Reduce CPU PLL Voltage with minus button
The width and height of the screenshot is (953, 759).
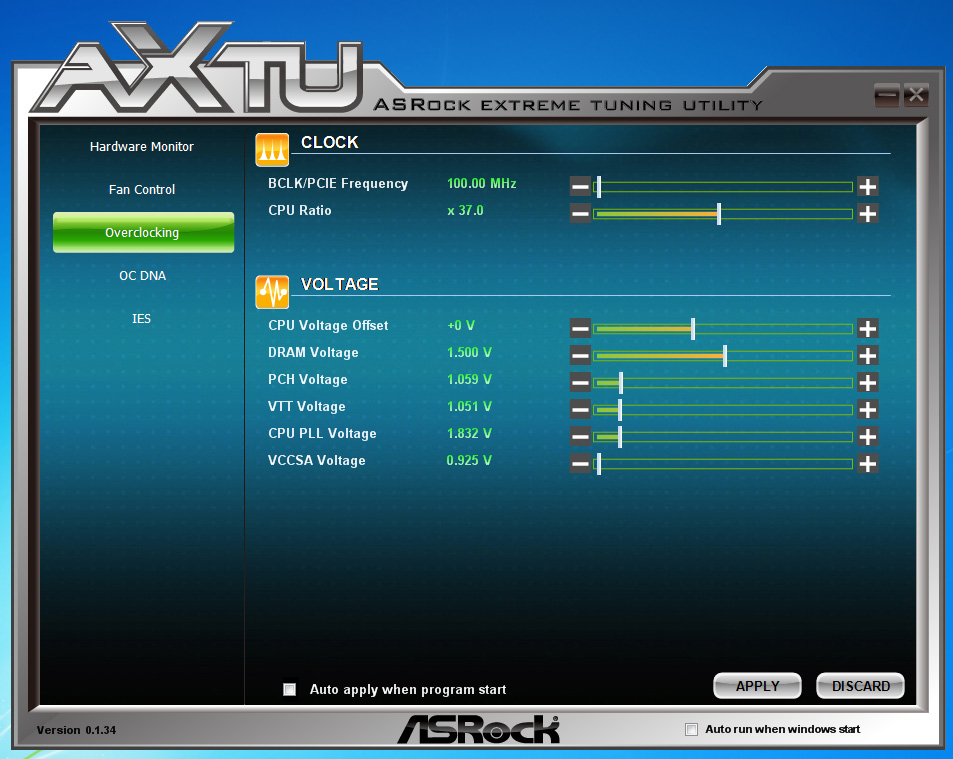[580, 436]
